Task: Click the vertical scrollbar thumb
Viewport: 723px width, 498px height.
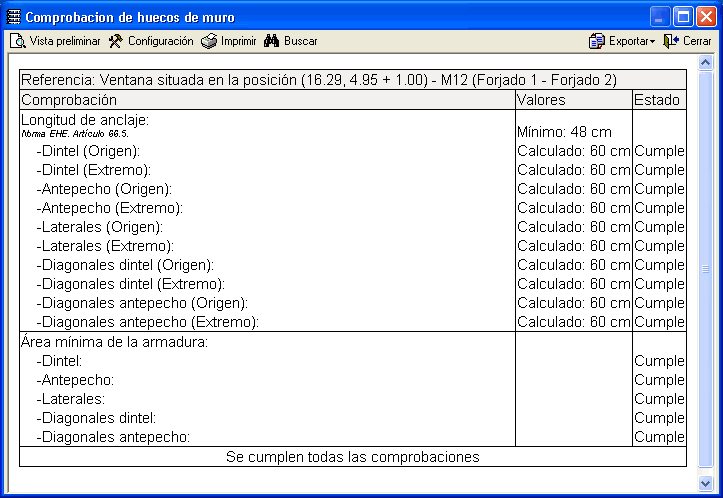Action: (x=705, y=269)
